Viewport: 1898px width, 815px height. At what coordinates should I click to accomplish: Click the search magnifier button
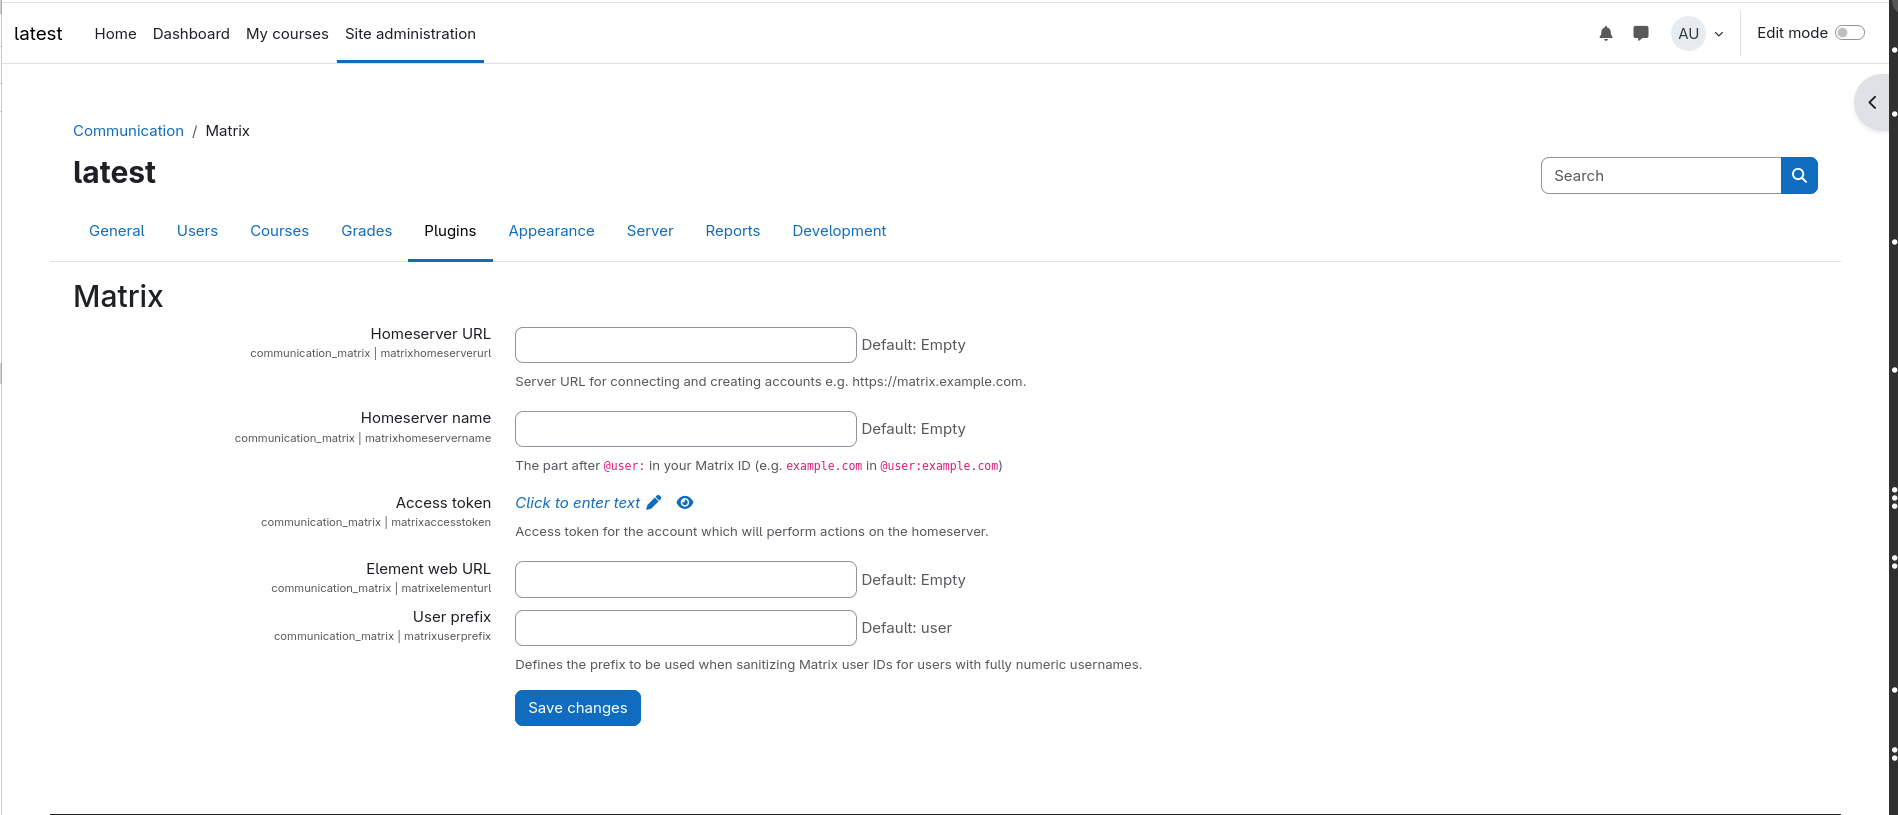point(1799,176)
